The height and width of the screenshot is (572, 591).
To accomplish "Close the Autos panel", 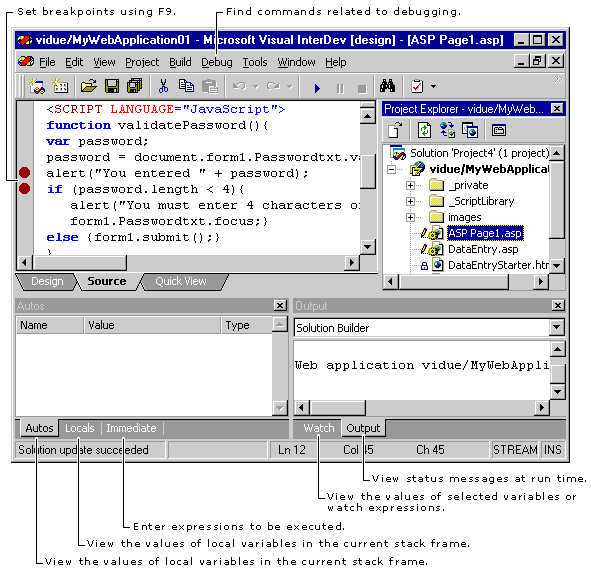I will click(x=280, y=306).
